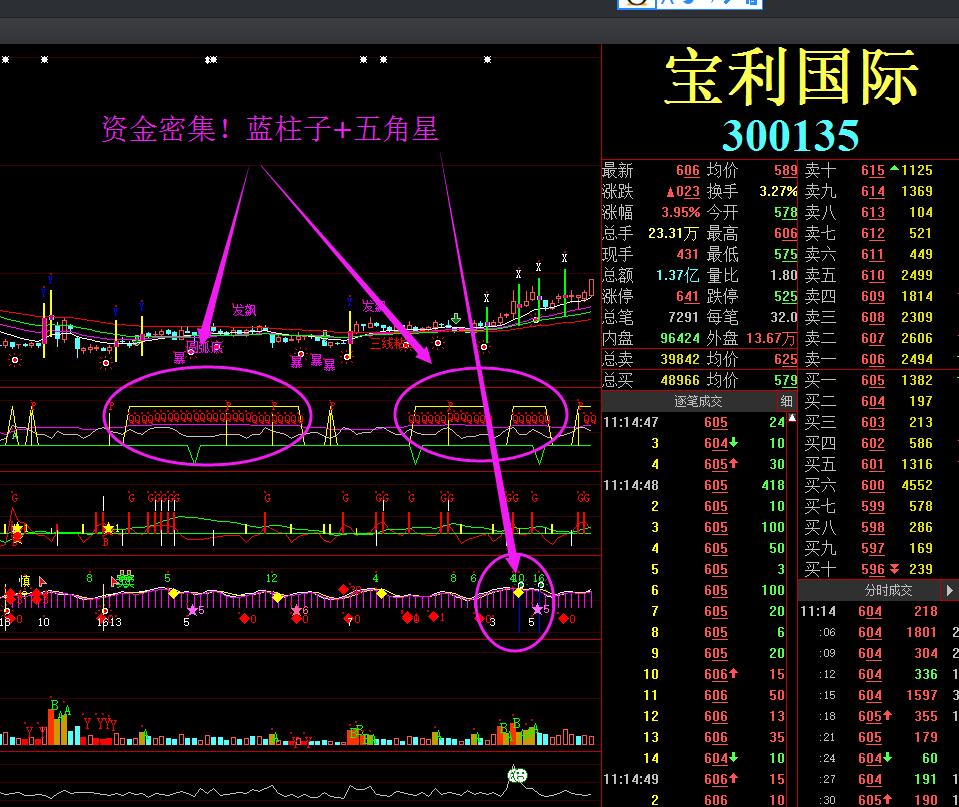Screen dimensions: 959x807
Task: Select the 卖一 606 order row
Action: pyautogui.click(x=878, y=359)
